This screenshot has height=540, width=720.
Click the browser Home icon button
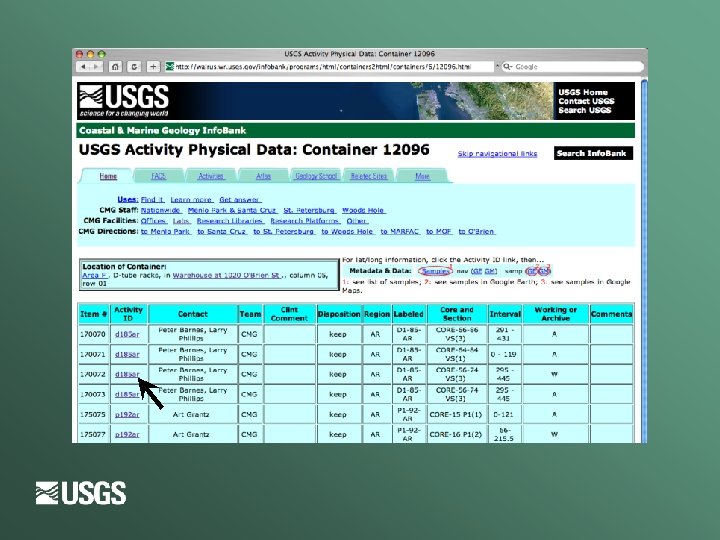[115, 67]
